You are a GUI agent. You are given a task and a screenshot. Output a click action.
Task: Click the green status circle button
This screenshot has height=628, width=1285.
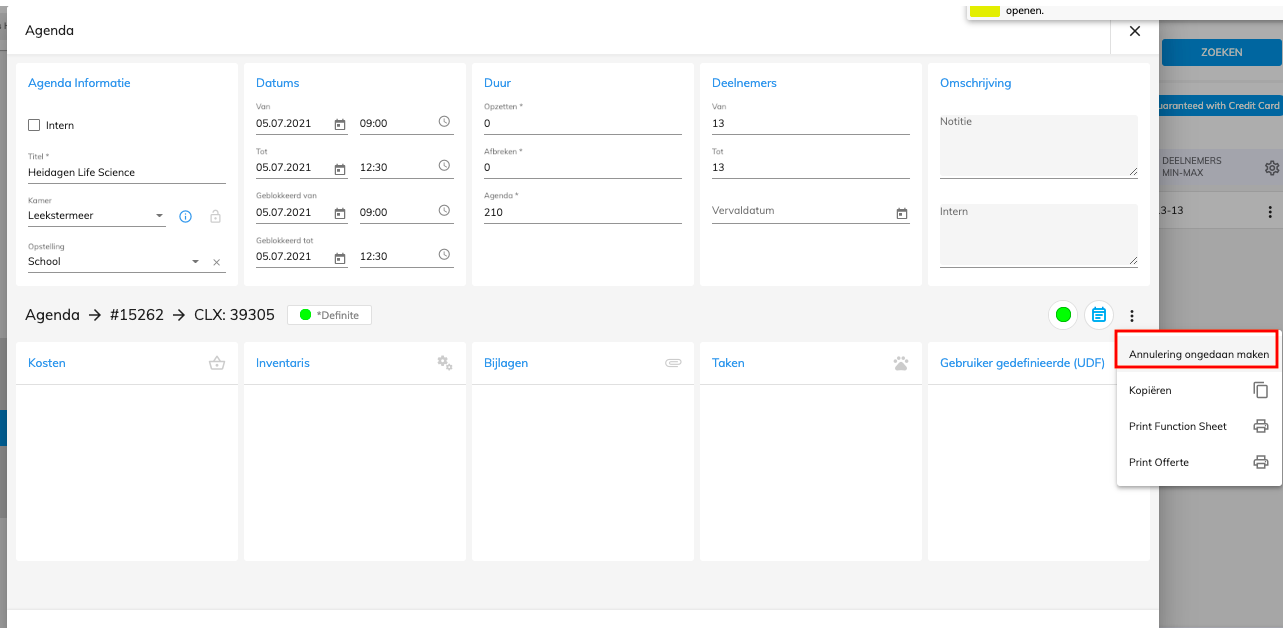[1063, 315]
